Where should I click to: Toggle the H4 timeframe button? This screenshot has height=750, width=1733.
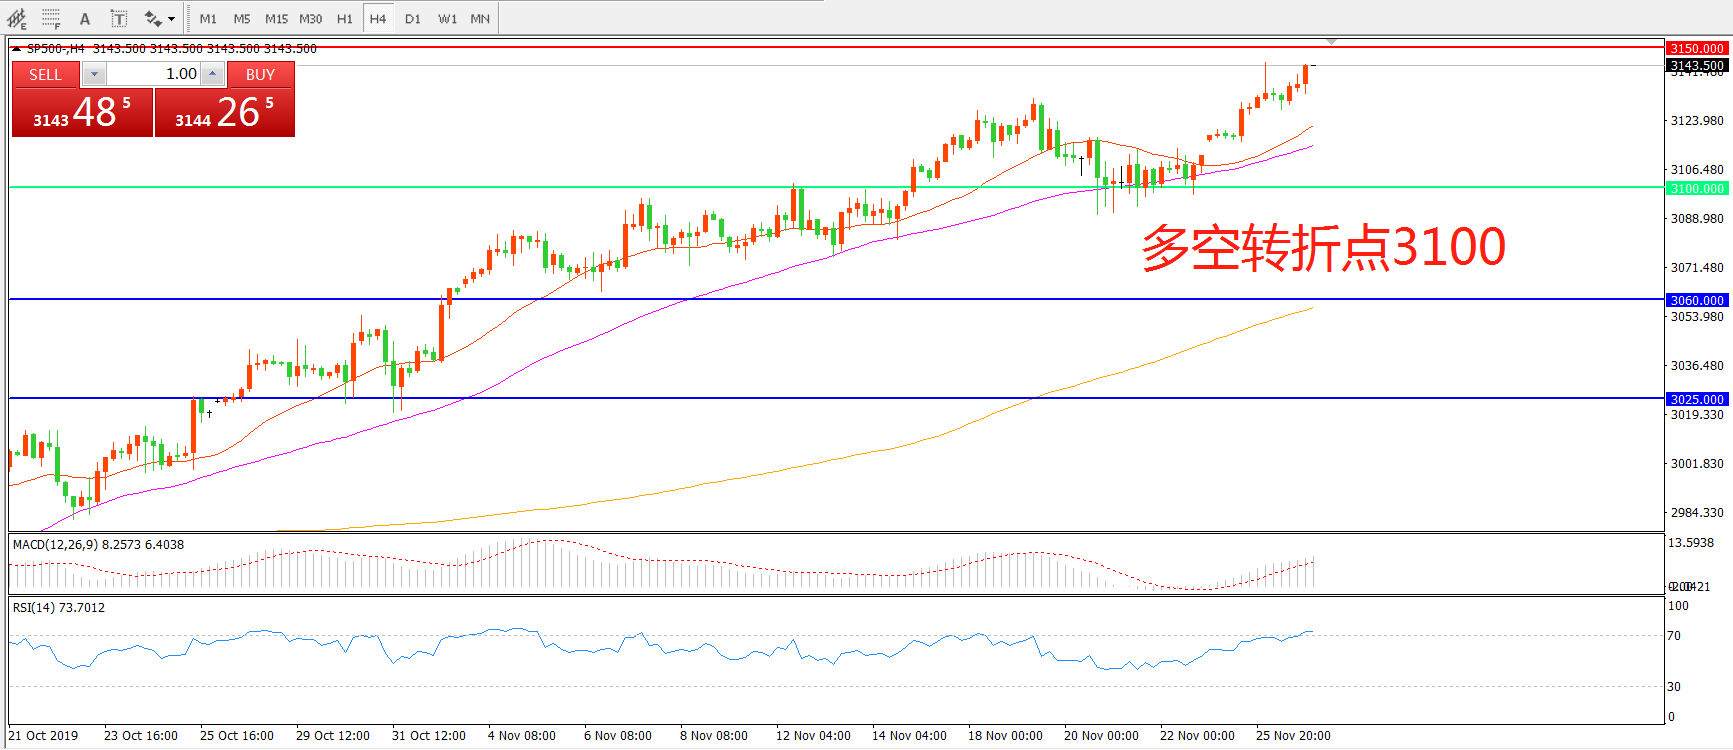click(377, 18)
